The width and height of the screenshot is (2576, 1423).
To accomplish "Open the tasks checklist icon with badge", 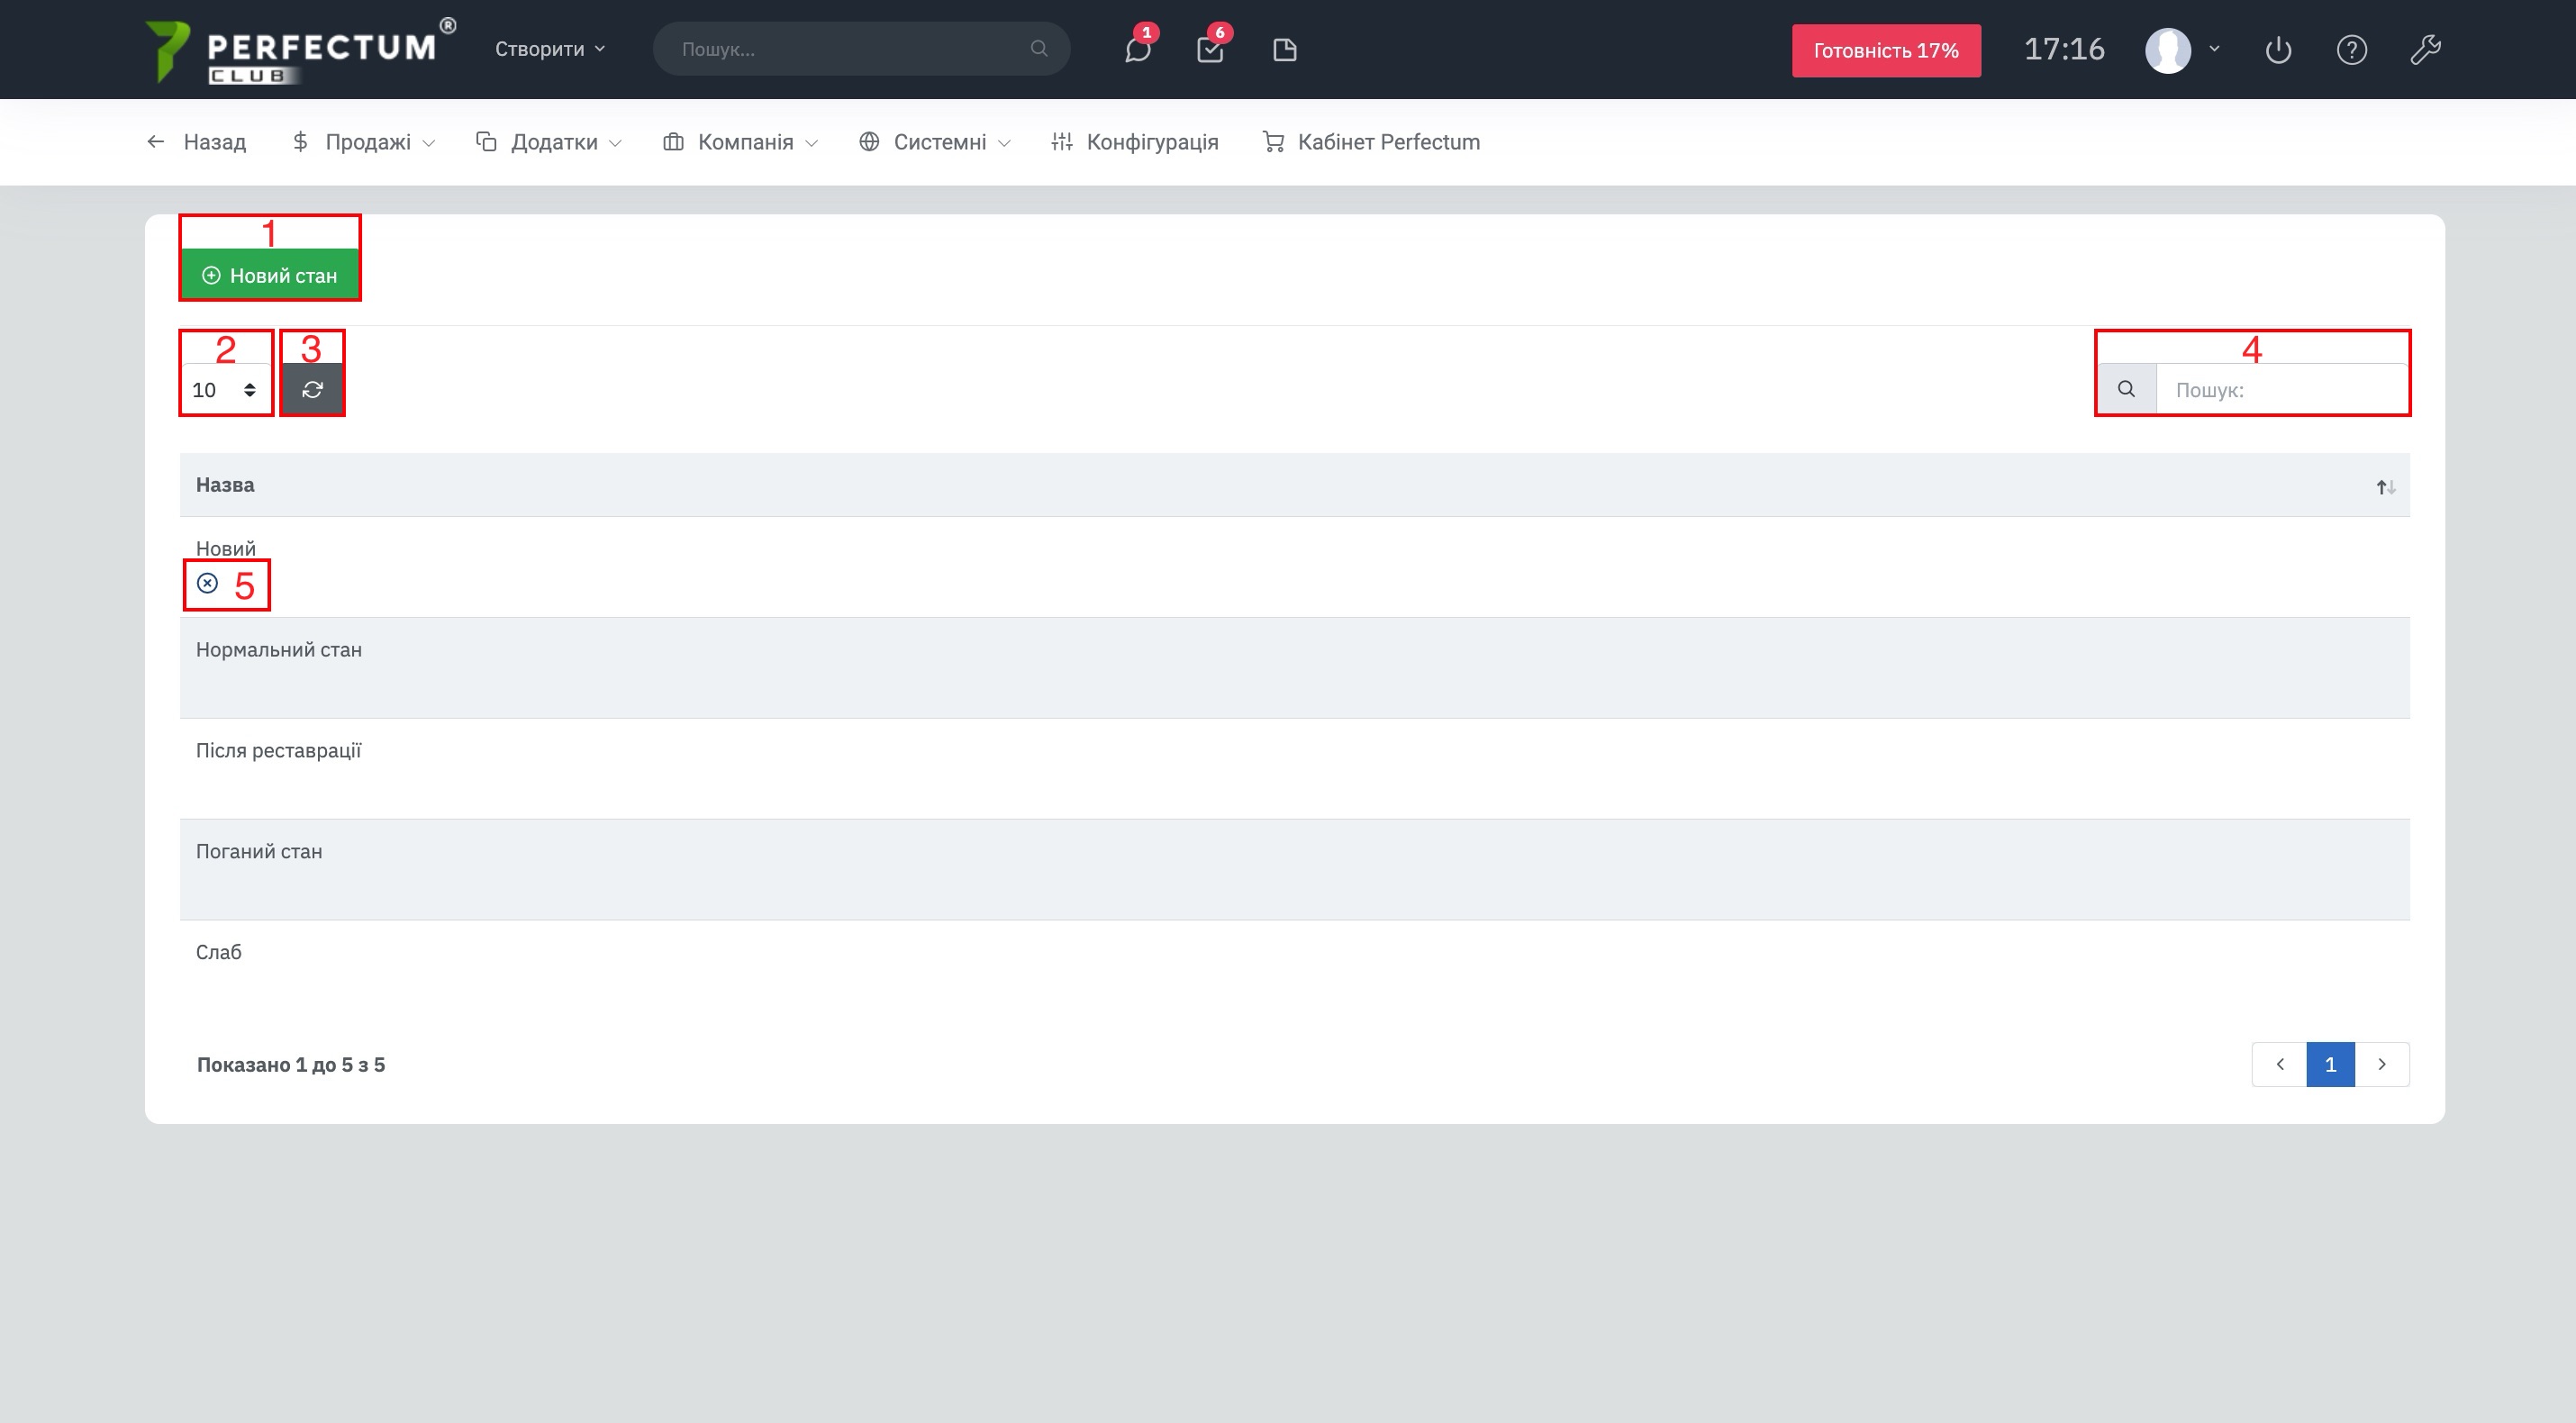I will point(1210,50).
